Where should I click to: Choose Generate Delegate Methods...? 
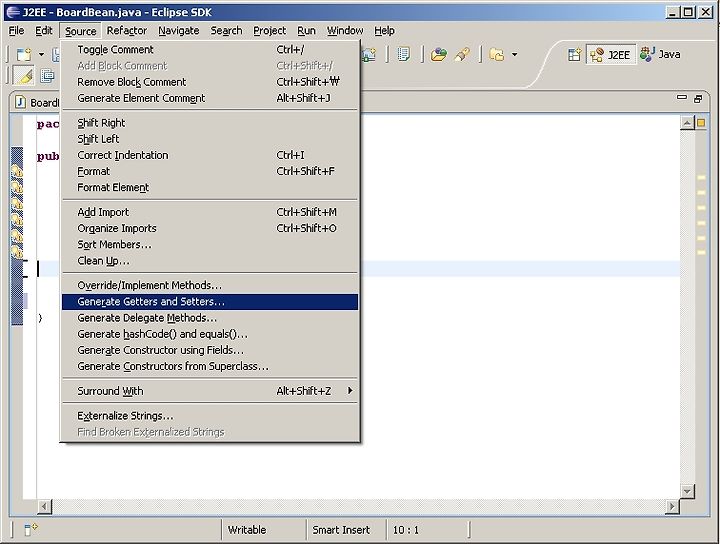coord(210,318)
